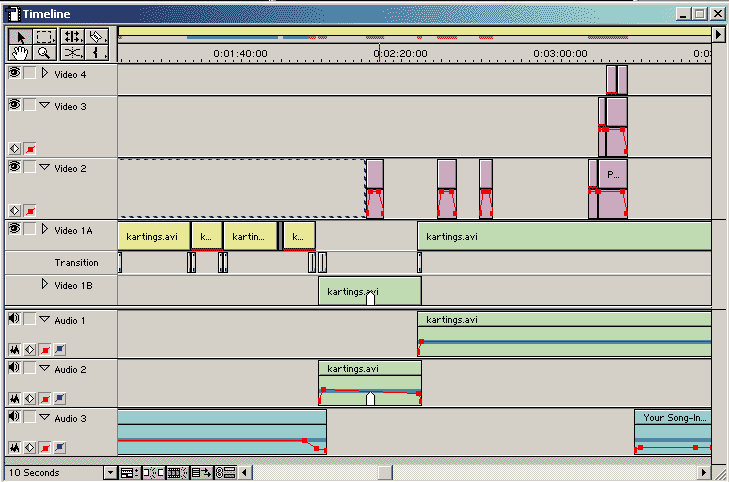Open the 10 Seconds time zoom dropdown

[110, 472]
